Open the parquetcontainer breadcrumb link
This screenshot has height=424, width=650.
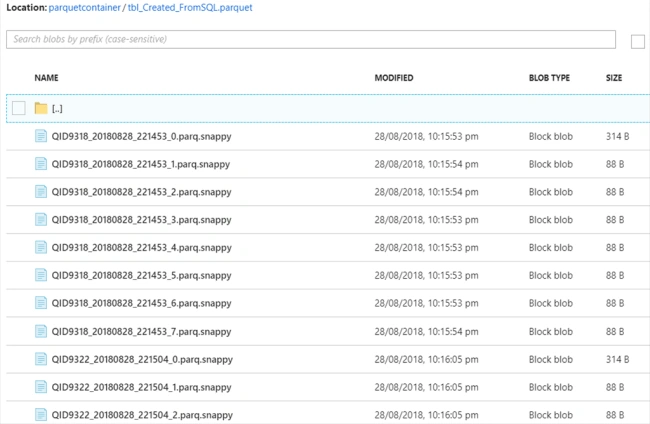[85, 7]
